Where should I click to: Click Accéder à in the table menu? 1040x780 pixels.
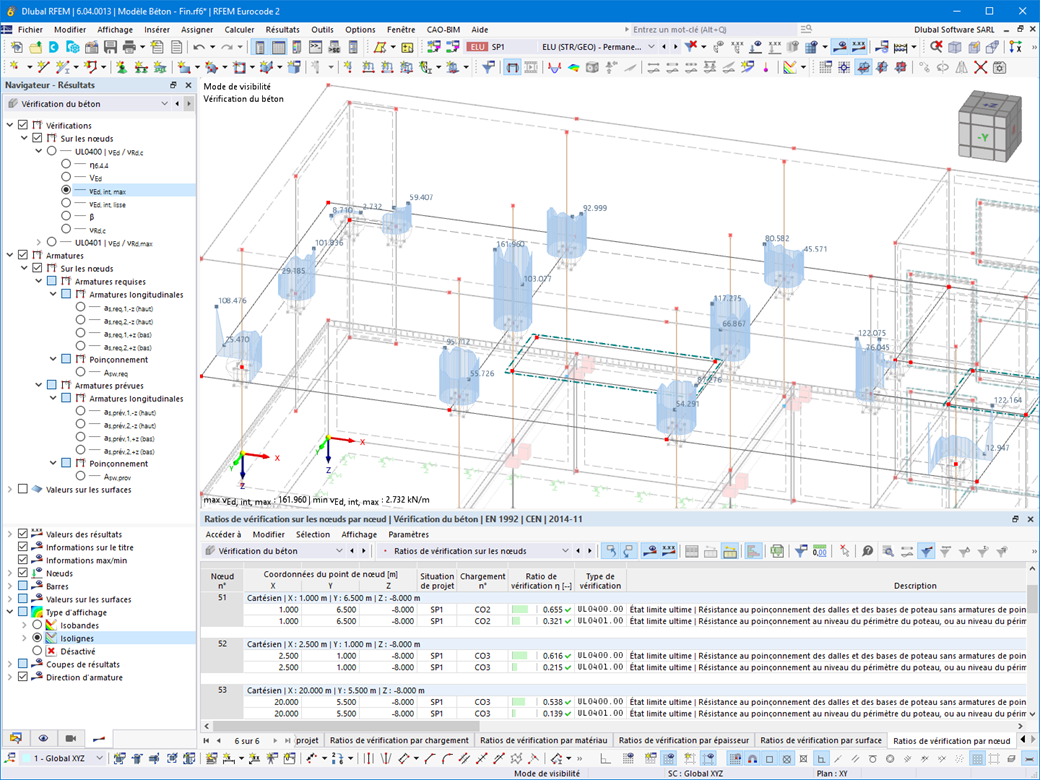223,534
